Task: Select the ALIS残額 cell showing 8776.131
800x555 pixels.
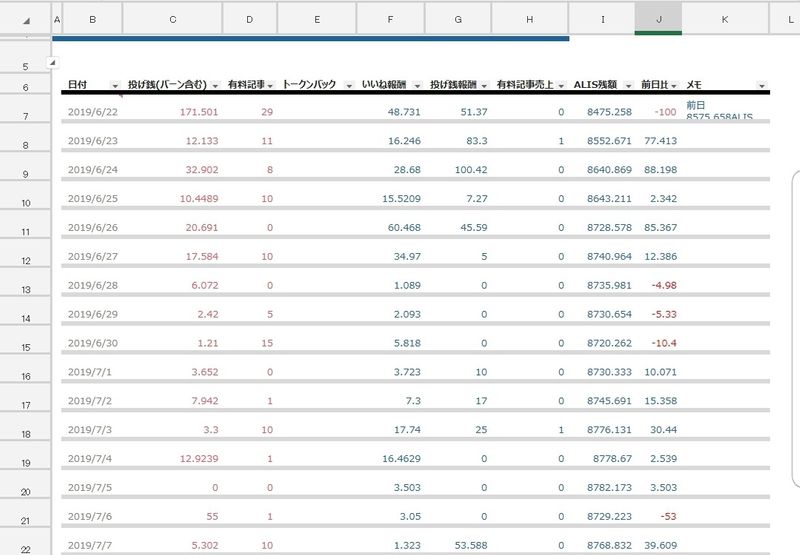Action: 609,431
